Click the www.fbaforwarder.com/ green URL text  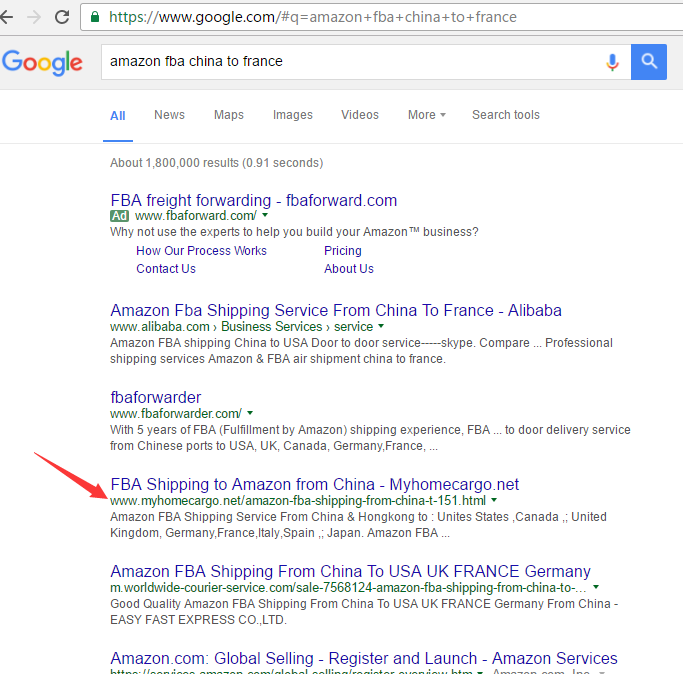[176, 413]
